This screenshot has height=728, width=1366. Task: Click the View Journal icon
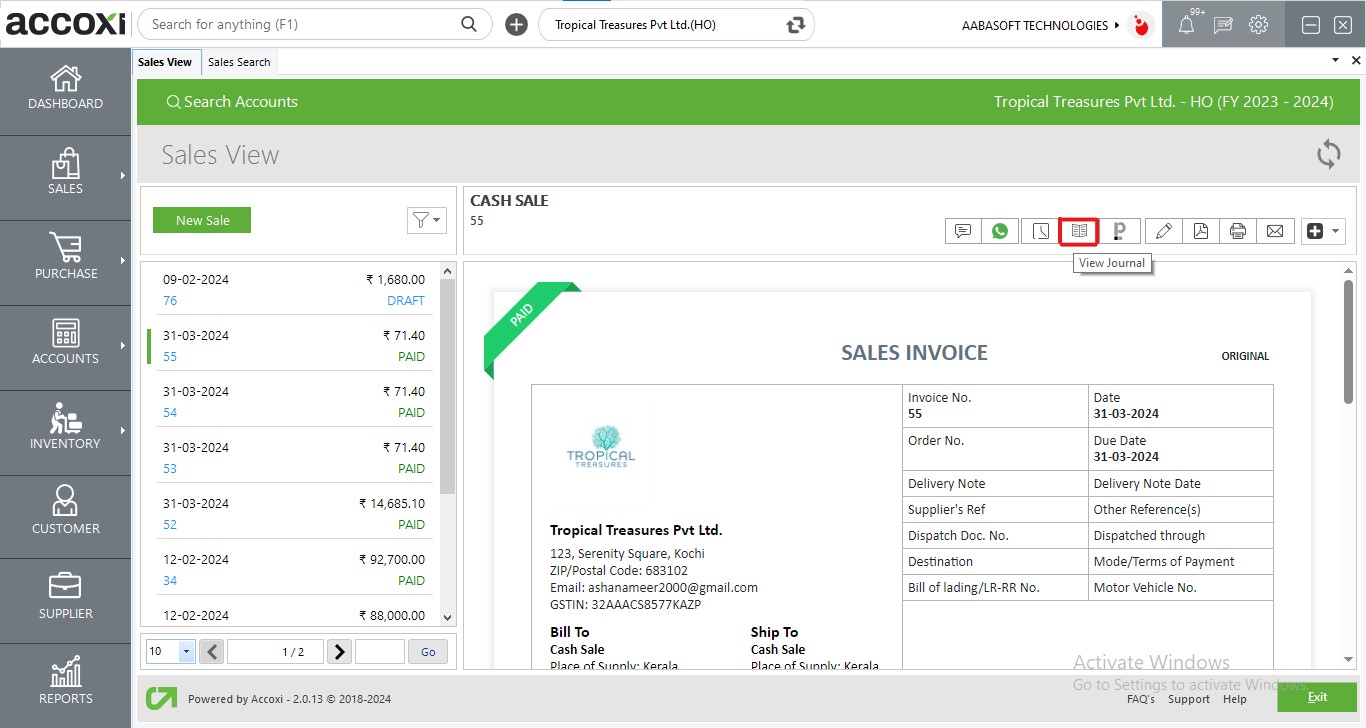click(x=1079, y=231)
